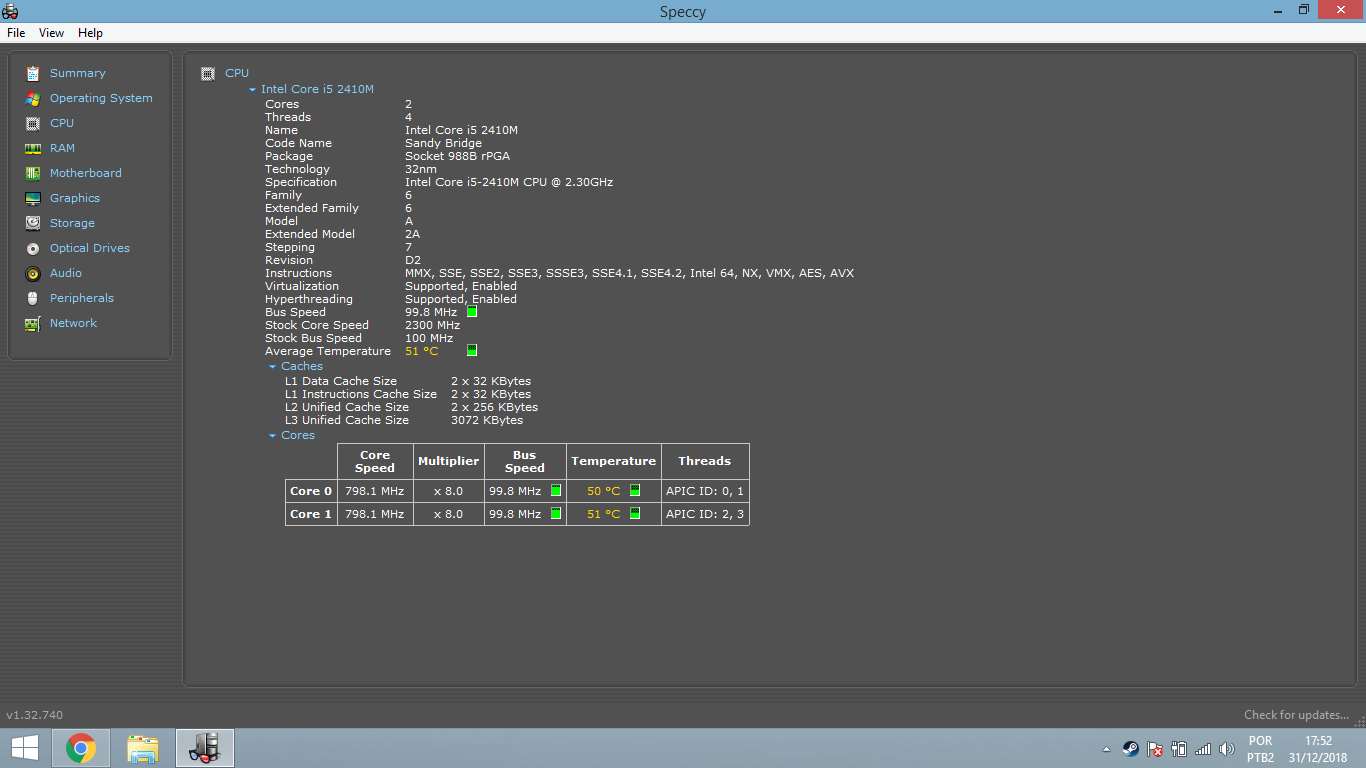Click the Stock Core Speed 2300 MHz value
The width and height of the screenshot is (1366, 768).
(432, 325)
